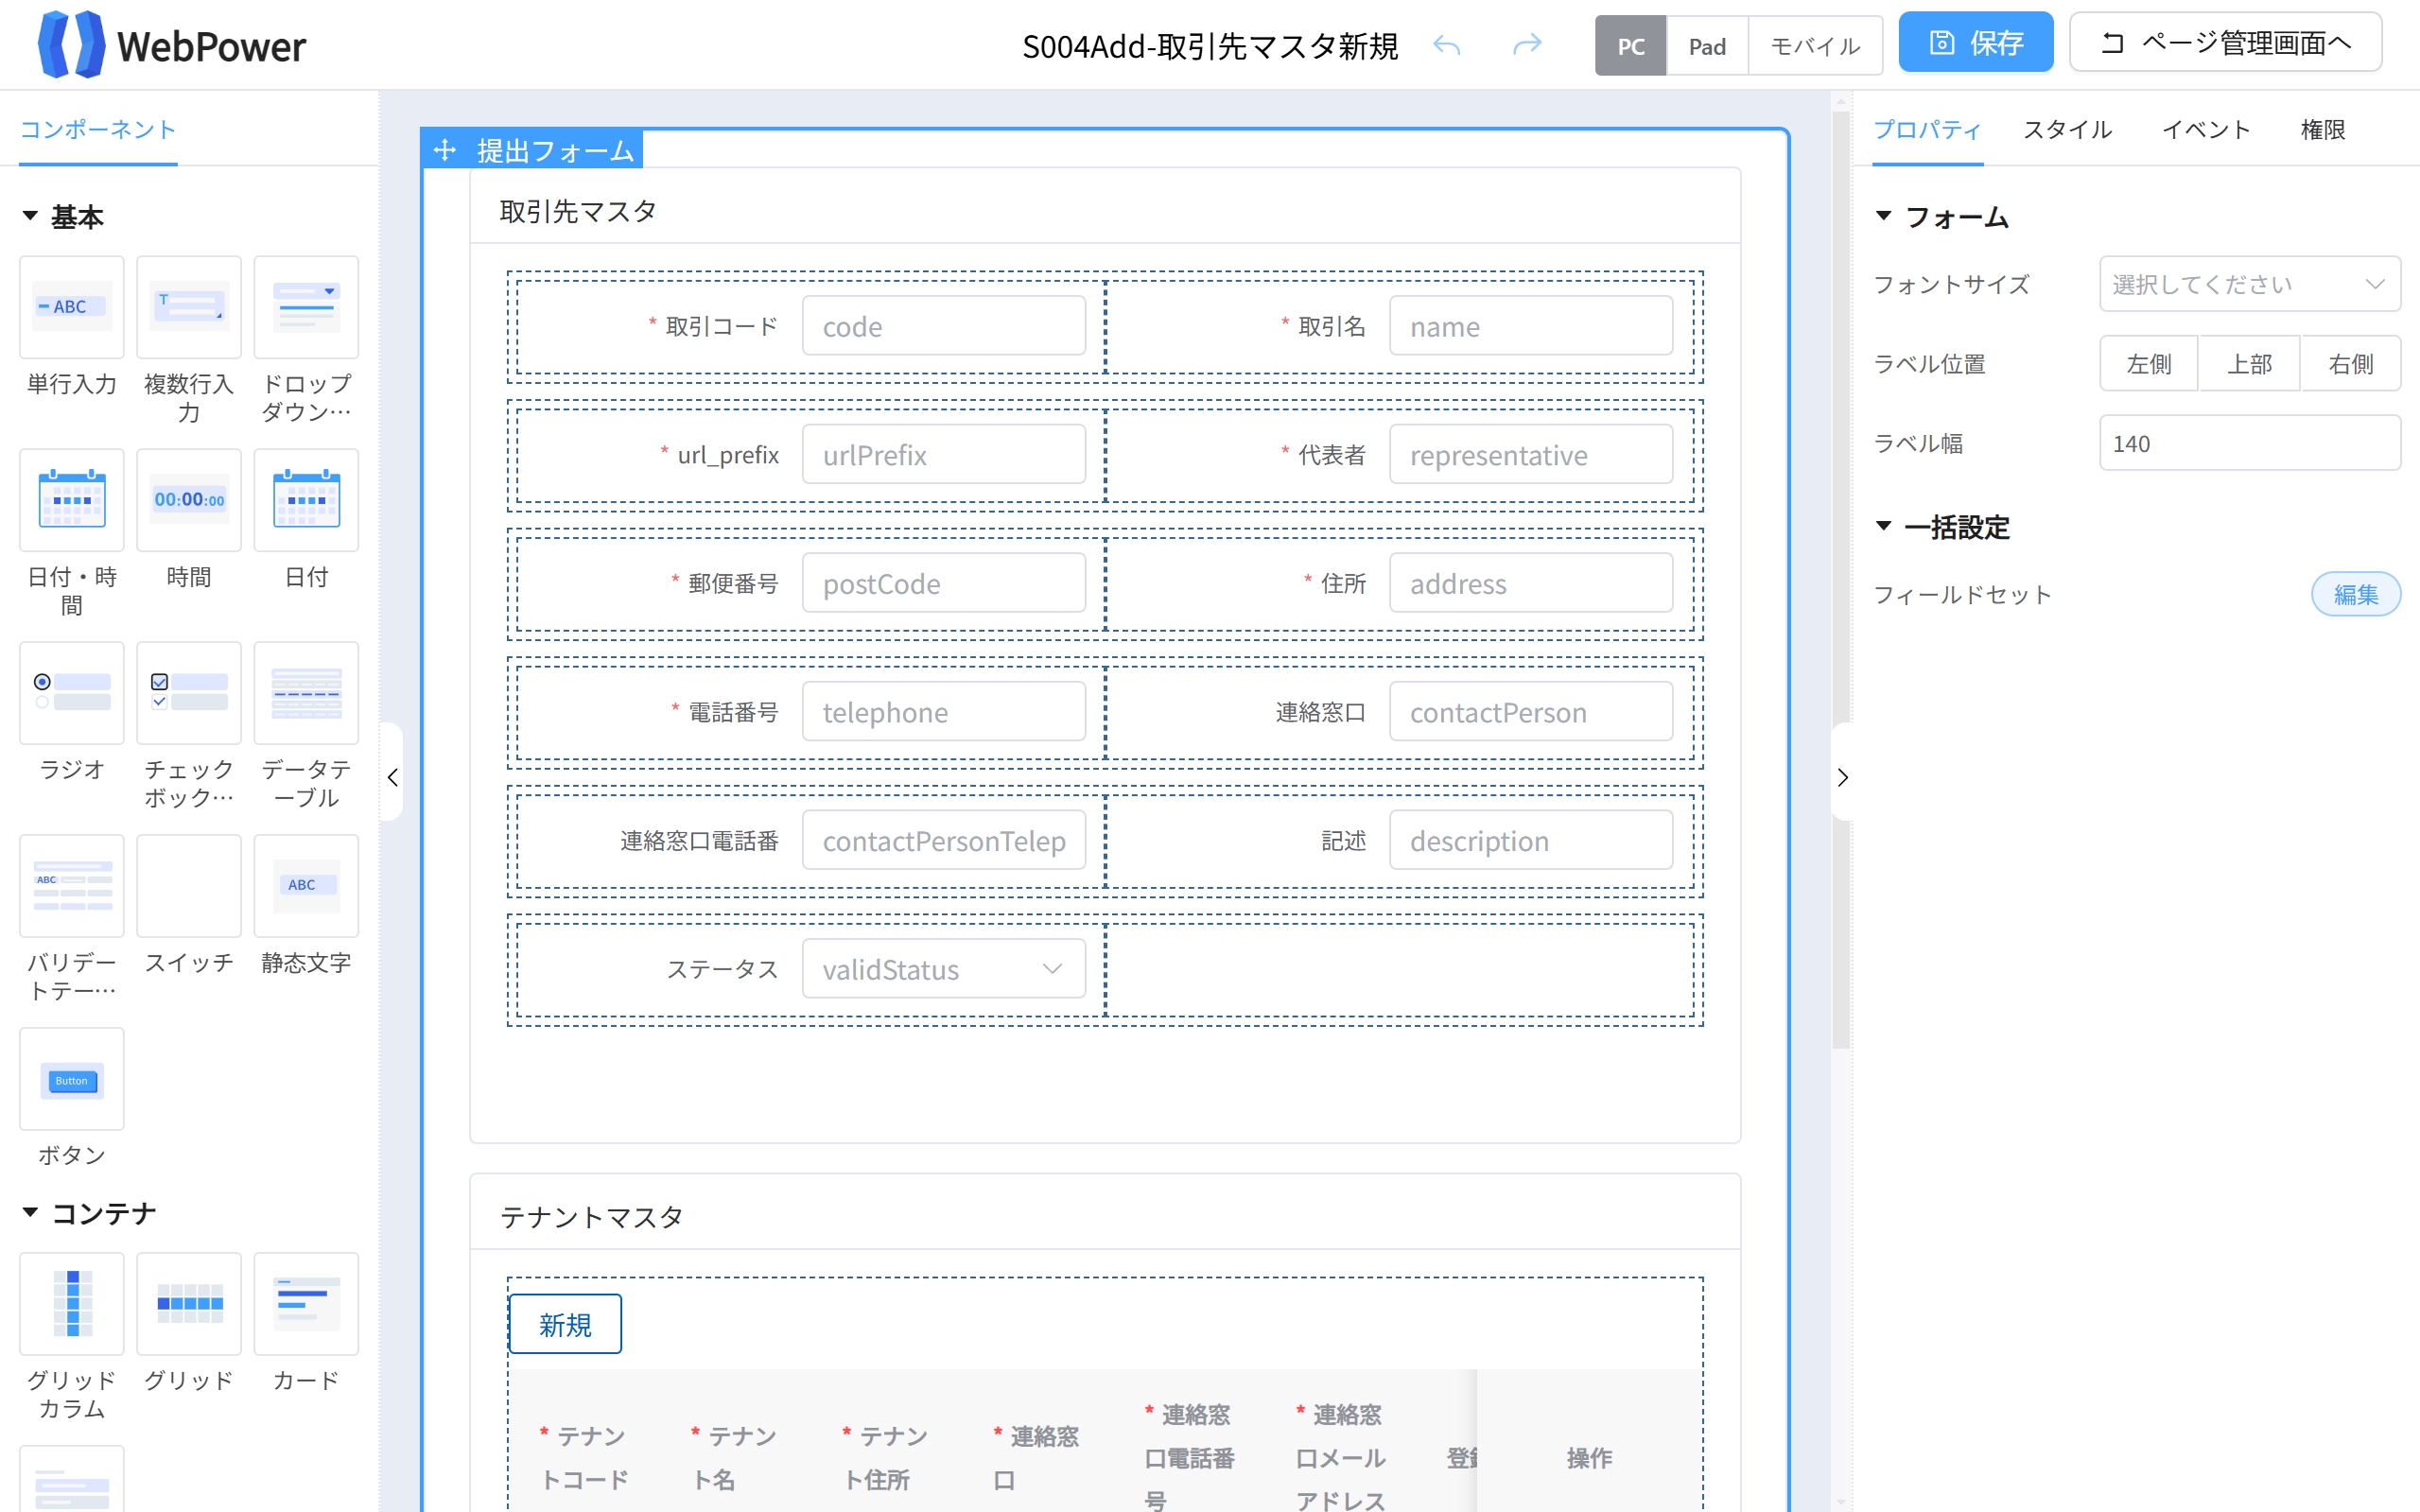2420x1512 pixels.
Task: Click the テナントマスタ card title
Action: (591, 1217)
